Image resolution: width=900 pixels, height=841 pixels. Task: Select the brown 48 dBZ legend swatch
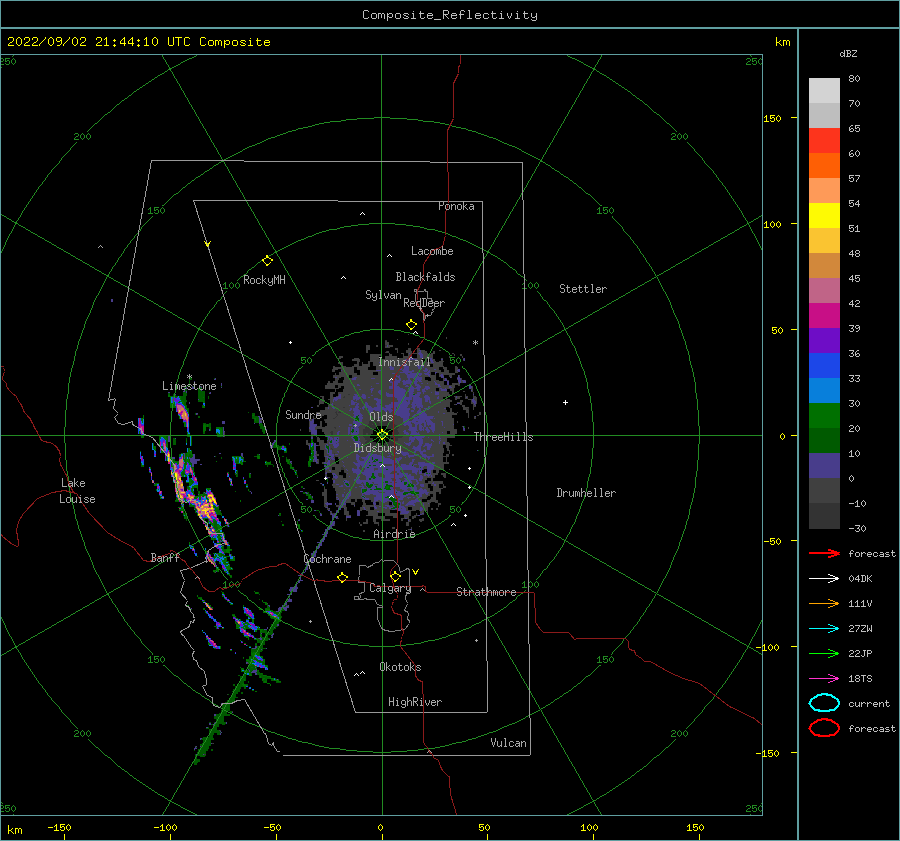[x=824, y=265]
